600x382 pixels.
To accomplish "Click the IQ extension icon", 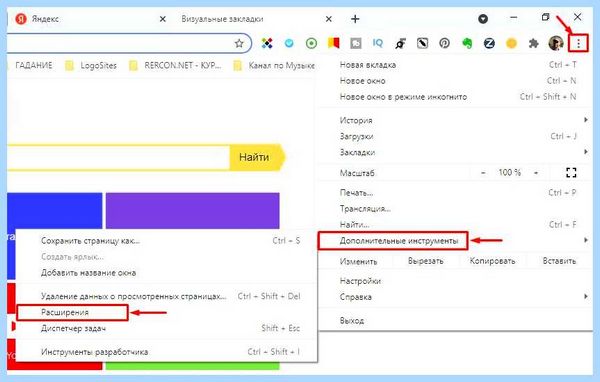I will point(378,43).
